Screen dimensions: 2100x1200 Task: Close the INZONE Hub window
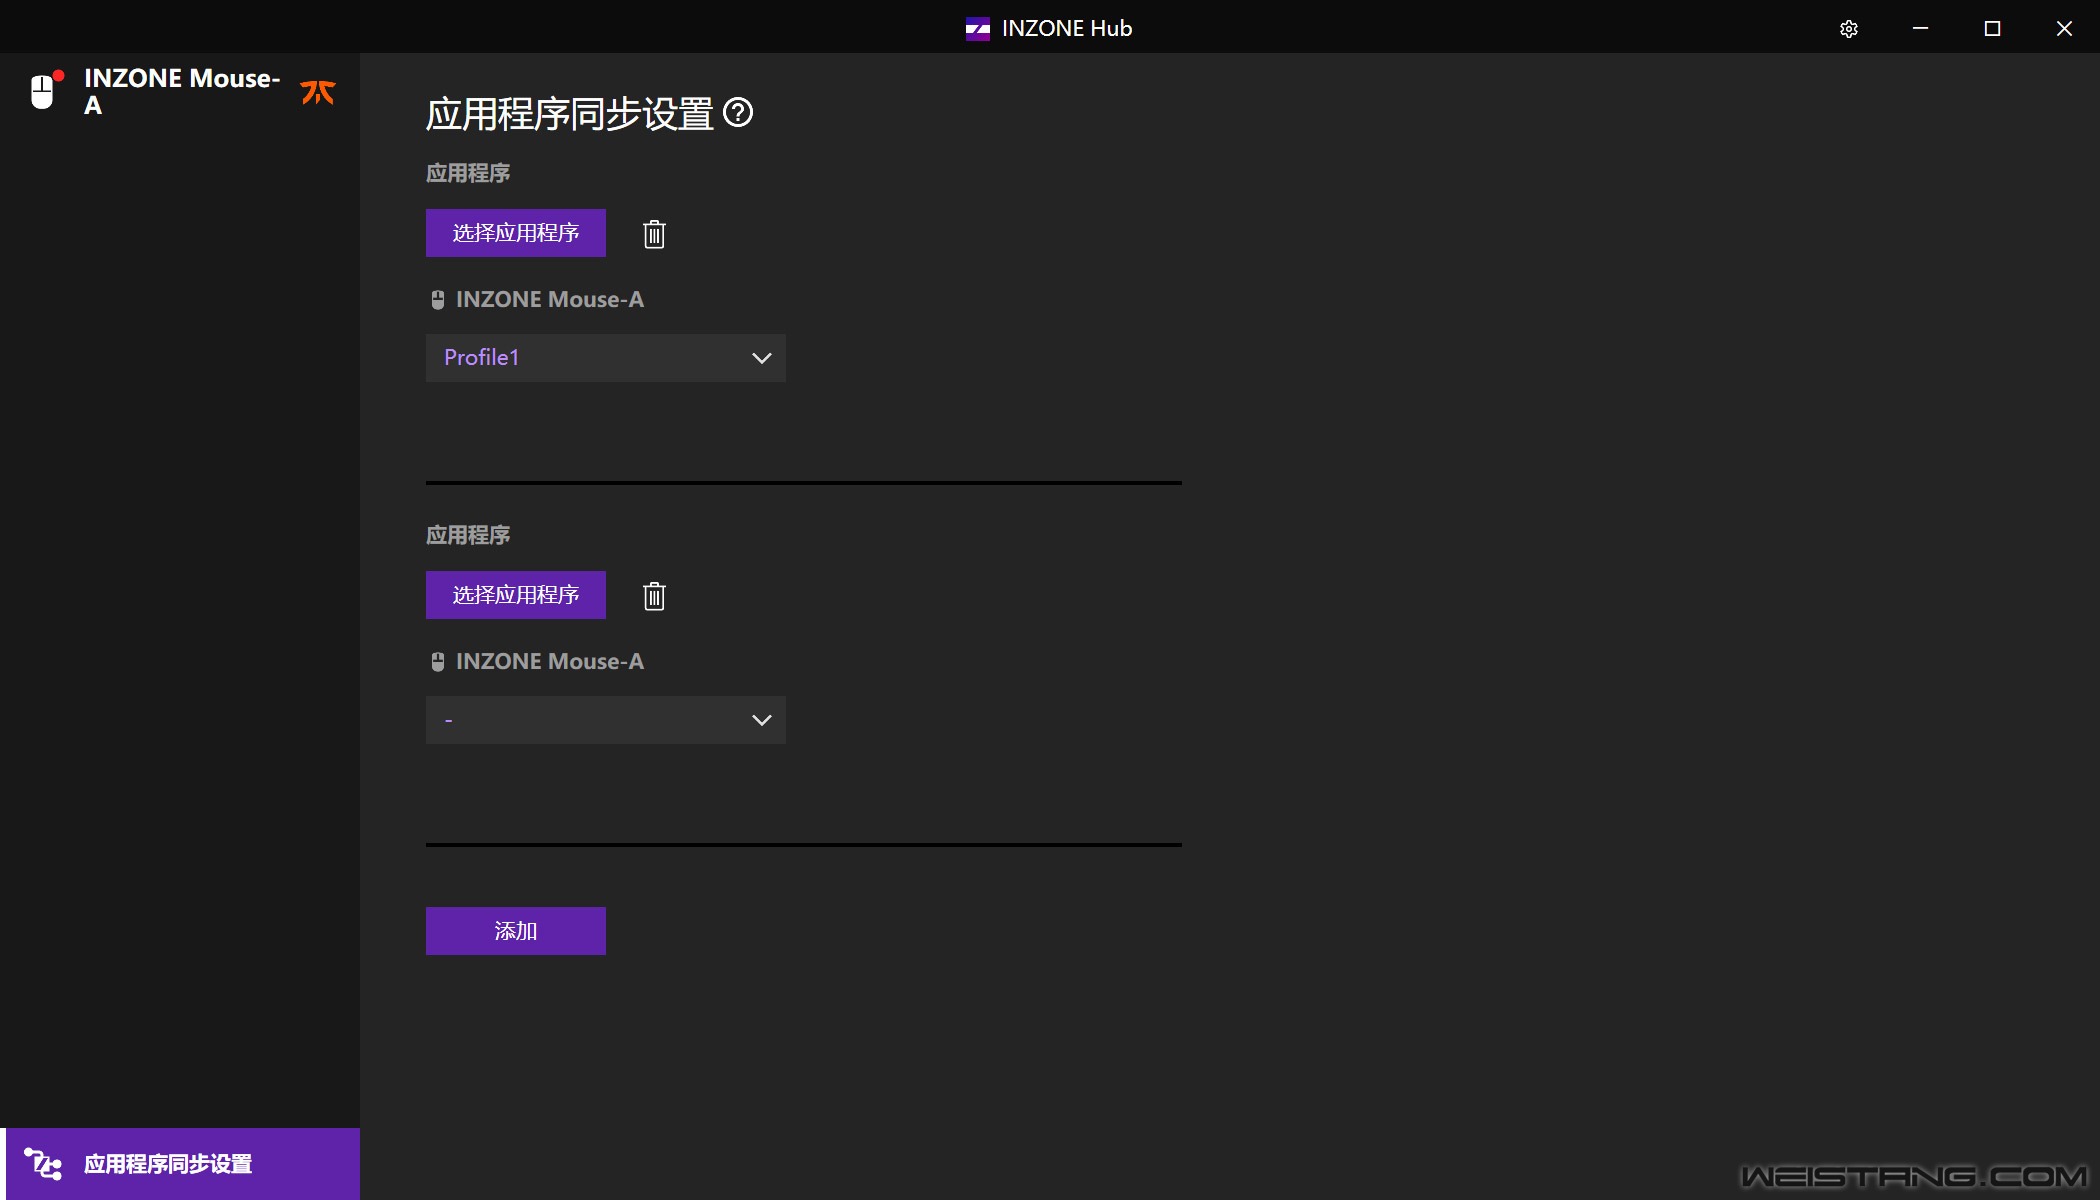click(2064, 28)
